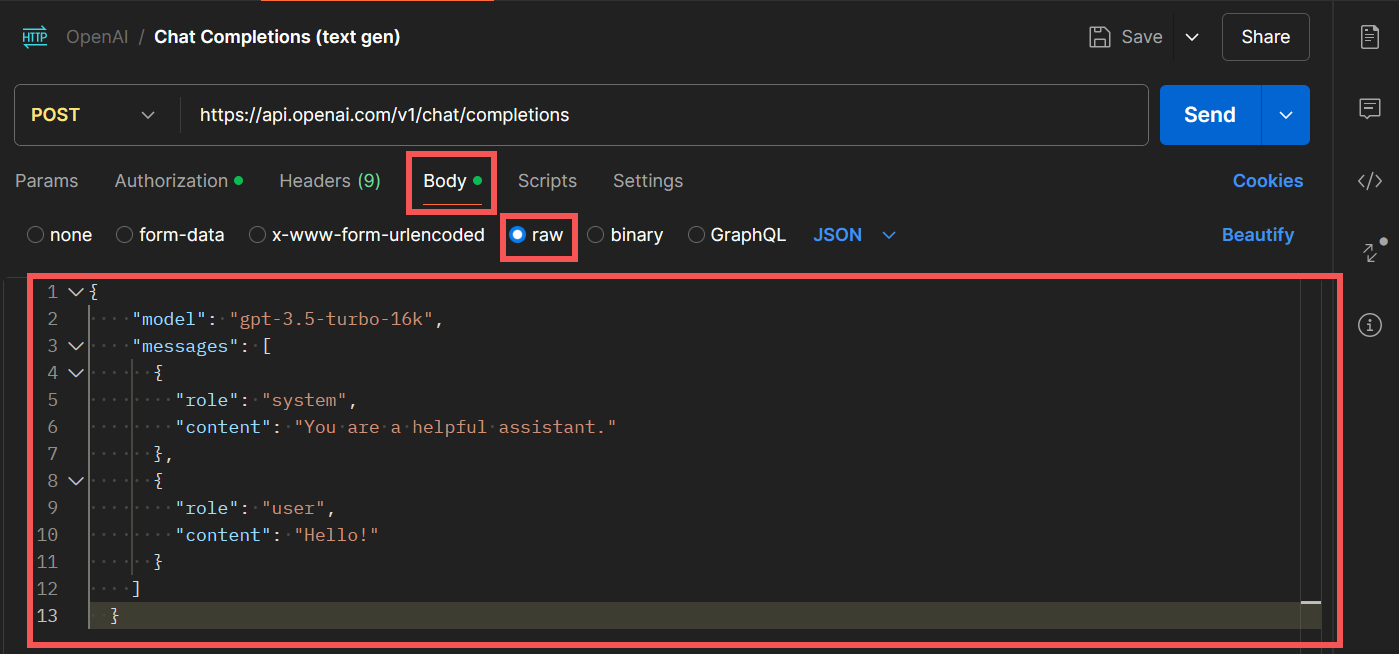Collapse the code fold at line 1

[75, 292]
